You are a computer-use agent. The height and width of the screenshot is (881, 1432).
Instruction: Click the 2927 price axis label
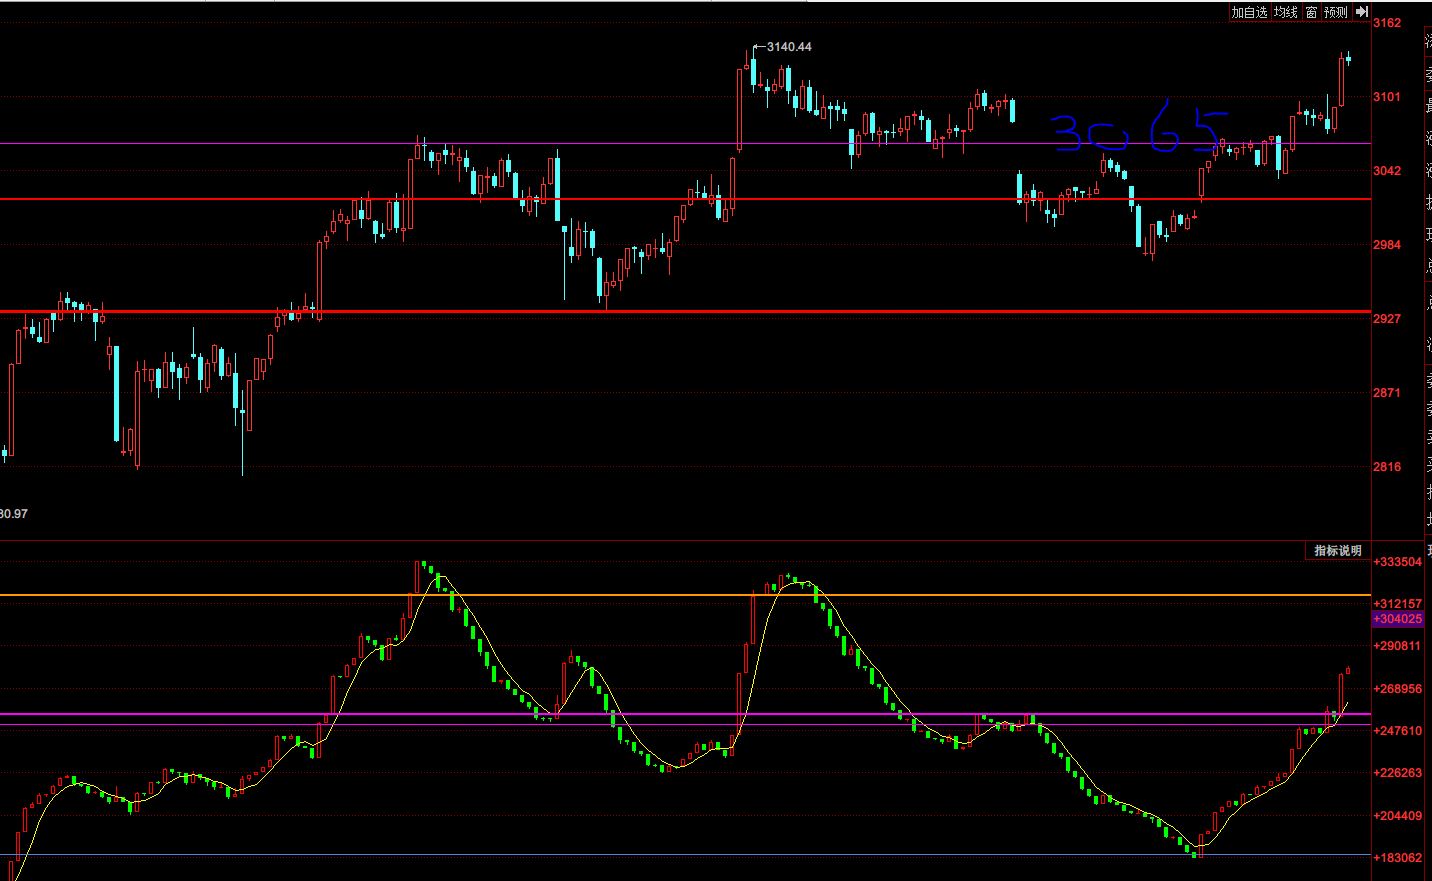coord(1387,319)
